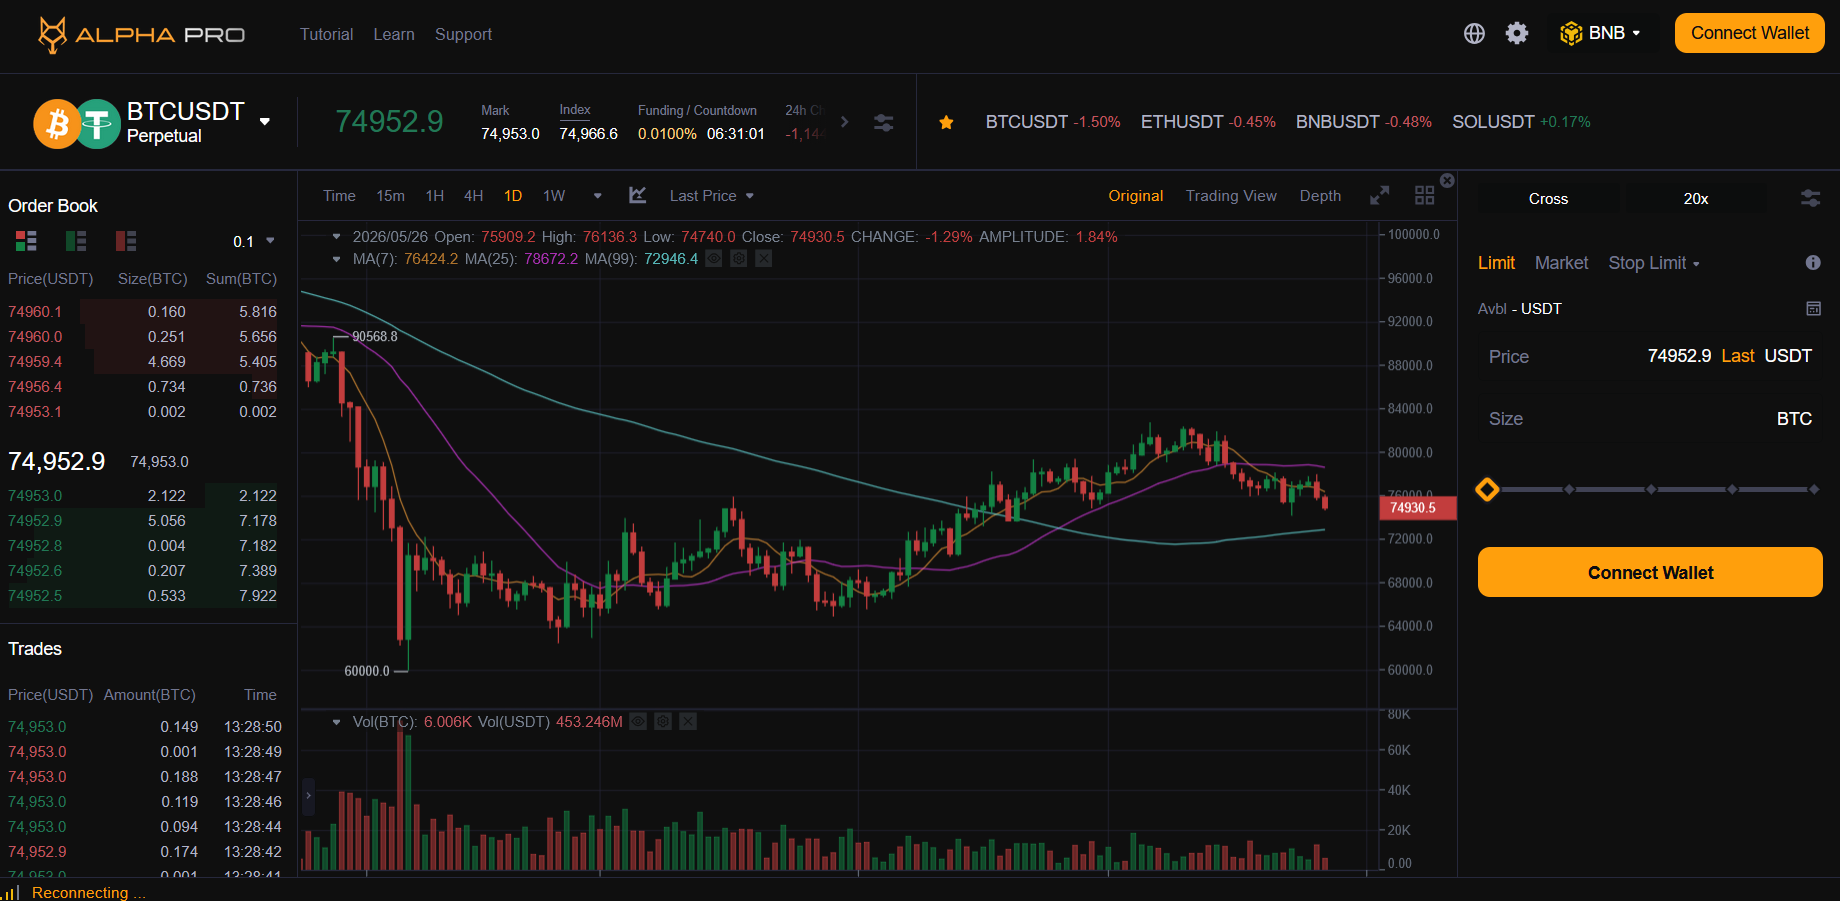Click the Size input field
The height and width of the screenshot is (901, 1840).
coord(1650,419)
